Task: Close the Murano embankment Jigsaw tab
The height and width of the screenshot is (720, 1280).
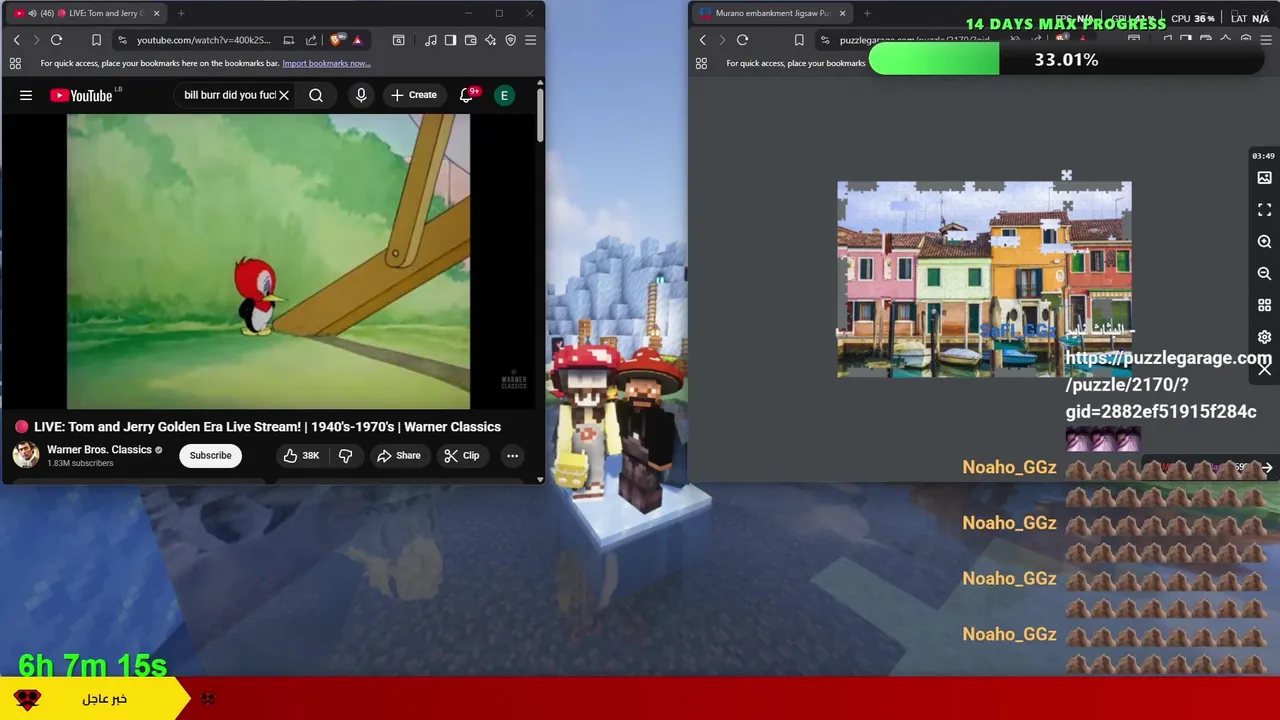Action: pyautogui.click(x=842, y=13)
